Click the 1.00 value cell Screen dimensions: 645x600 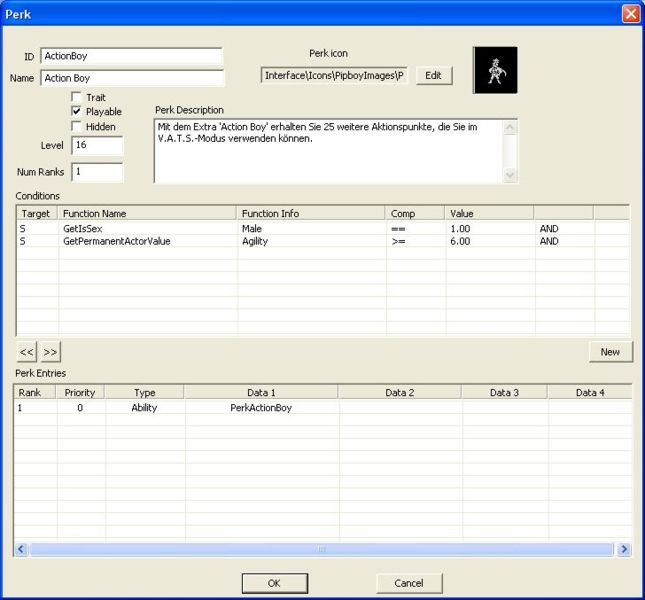click(x=460, y=229)
